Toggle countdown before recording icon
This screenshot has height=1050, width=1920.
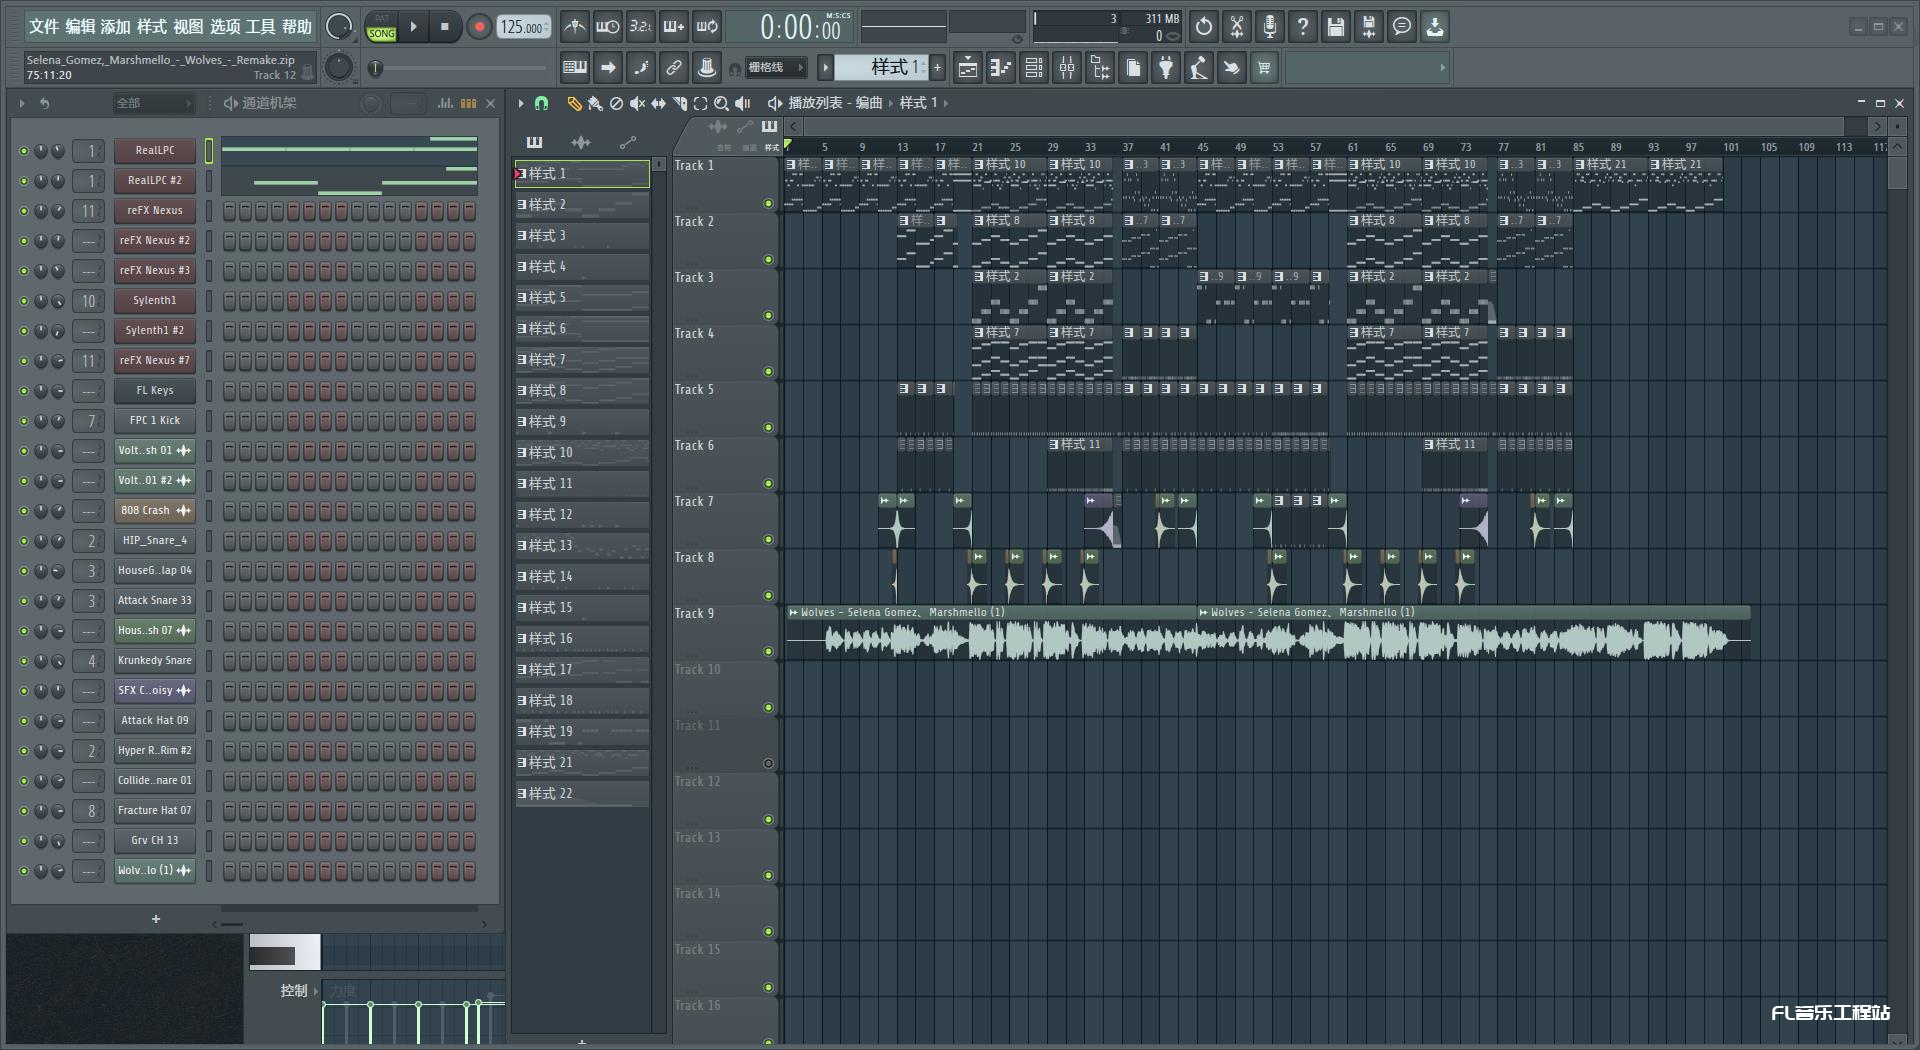coord(640,27)
